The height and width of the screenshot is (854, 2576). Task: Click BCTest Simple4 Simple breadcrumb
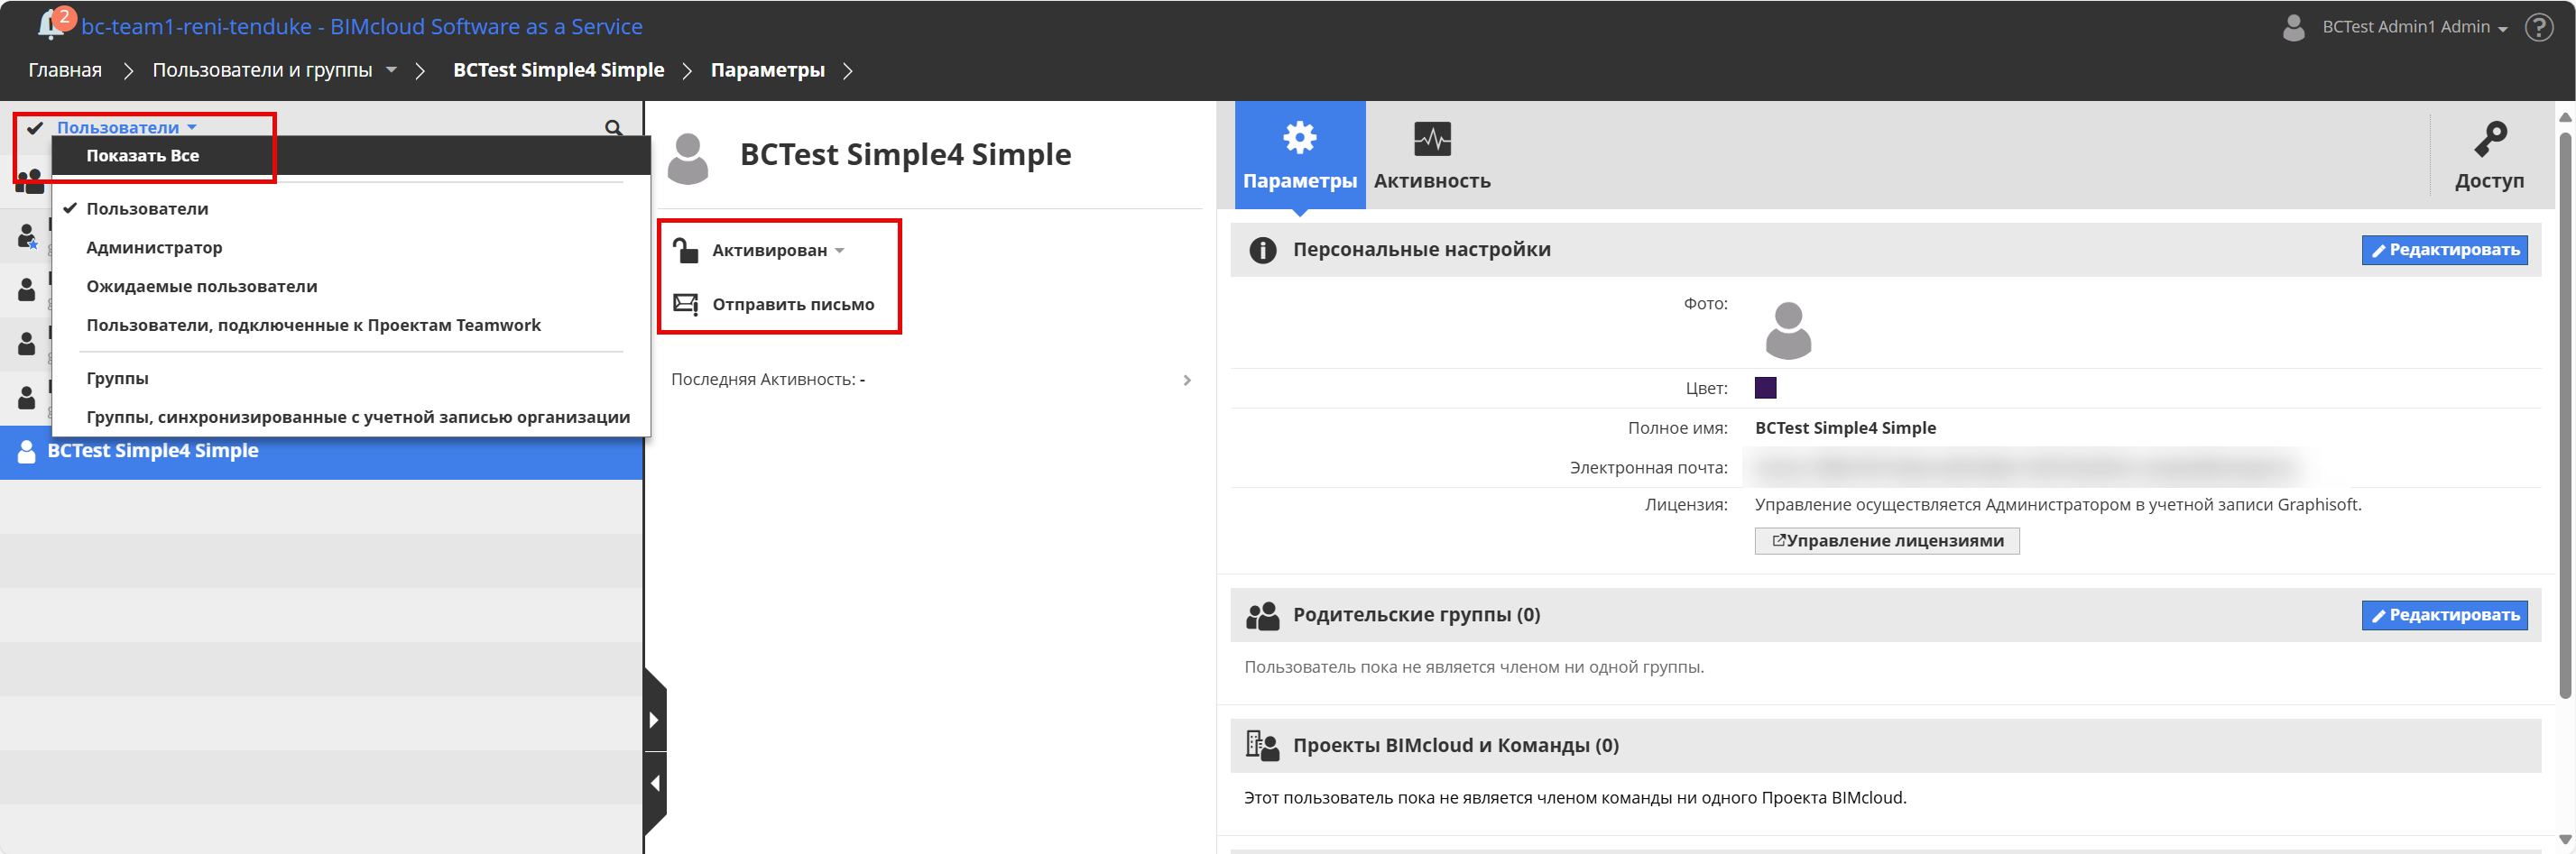[558, 70]
